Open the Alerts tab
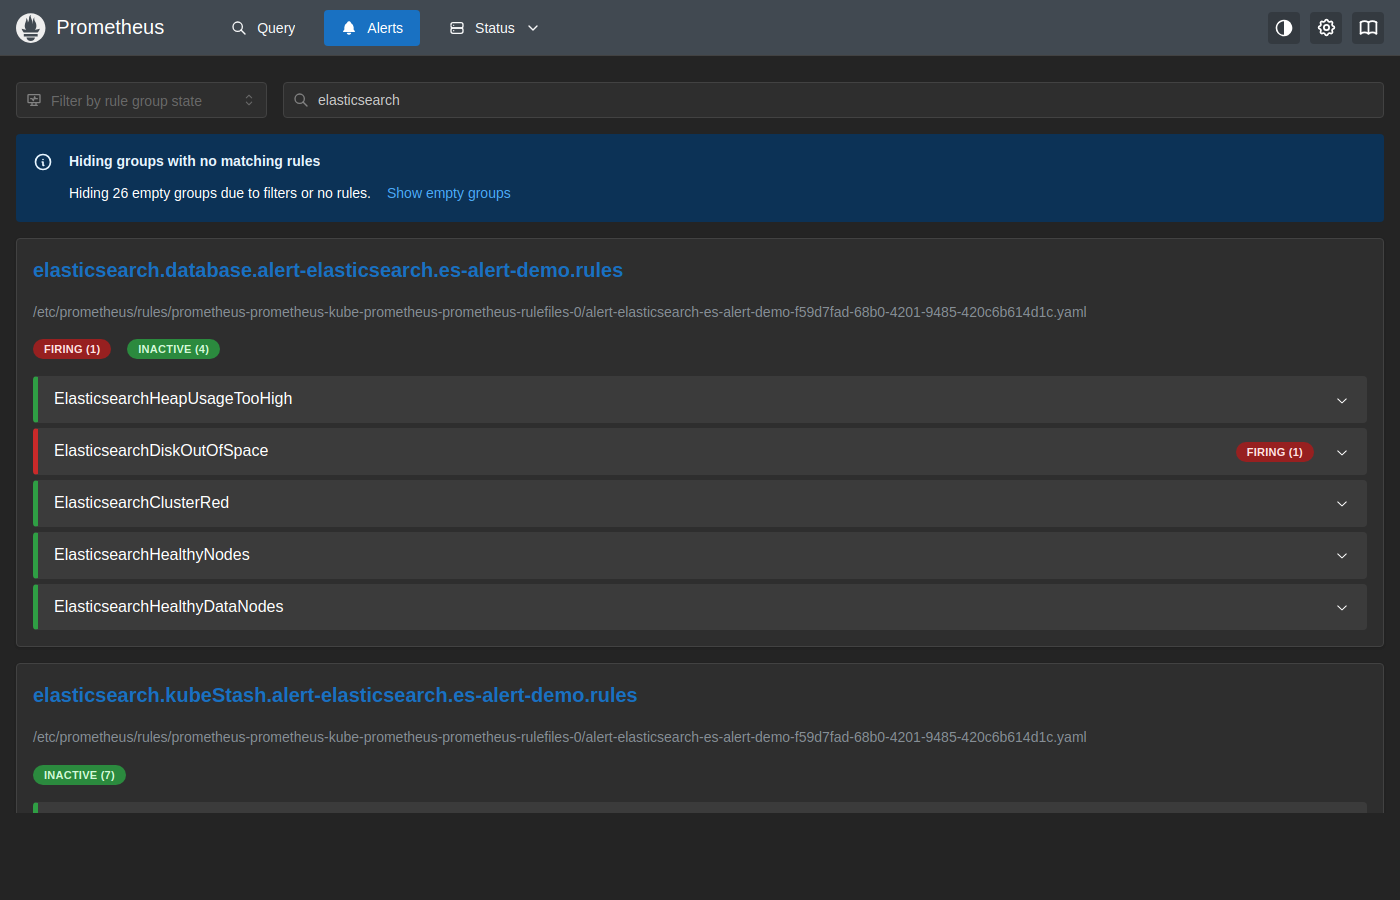1400x900 pixels. pos(372,28)
